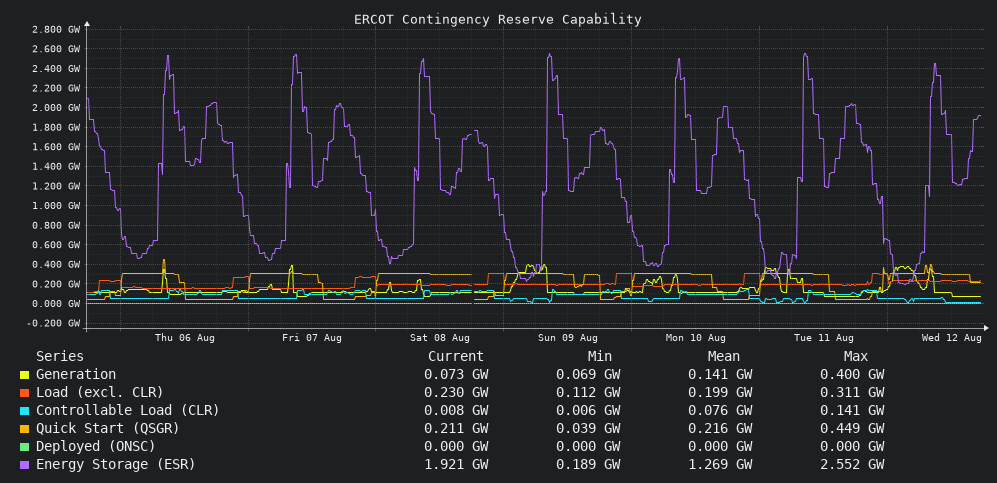Screen dimensions: 997x483
Task: Click Quick Start min value 0.039 GW
Action: pos(588,428)
